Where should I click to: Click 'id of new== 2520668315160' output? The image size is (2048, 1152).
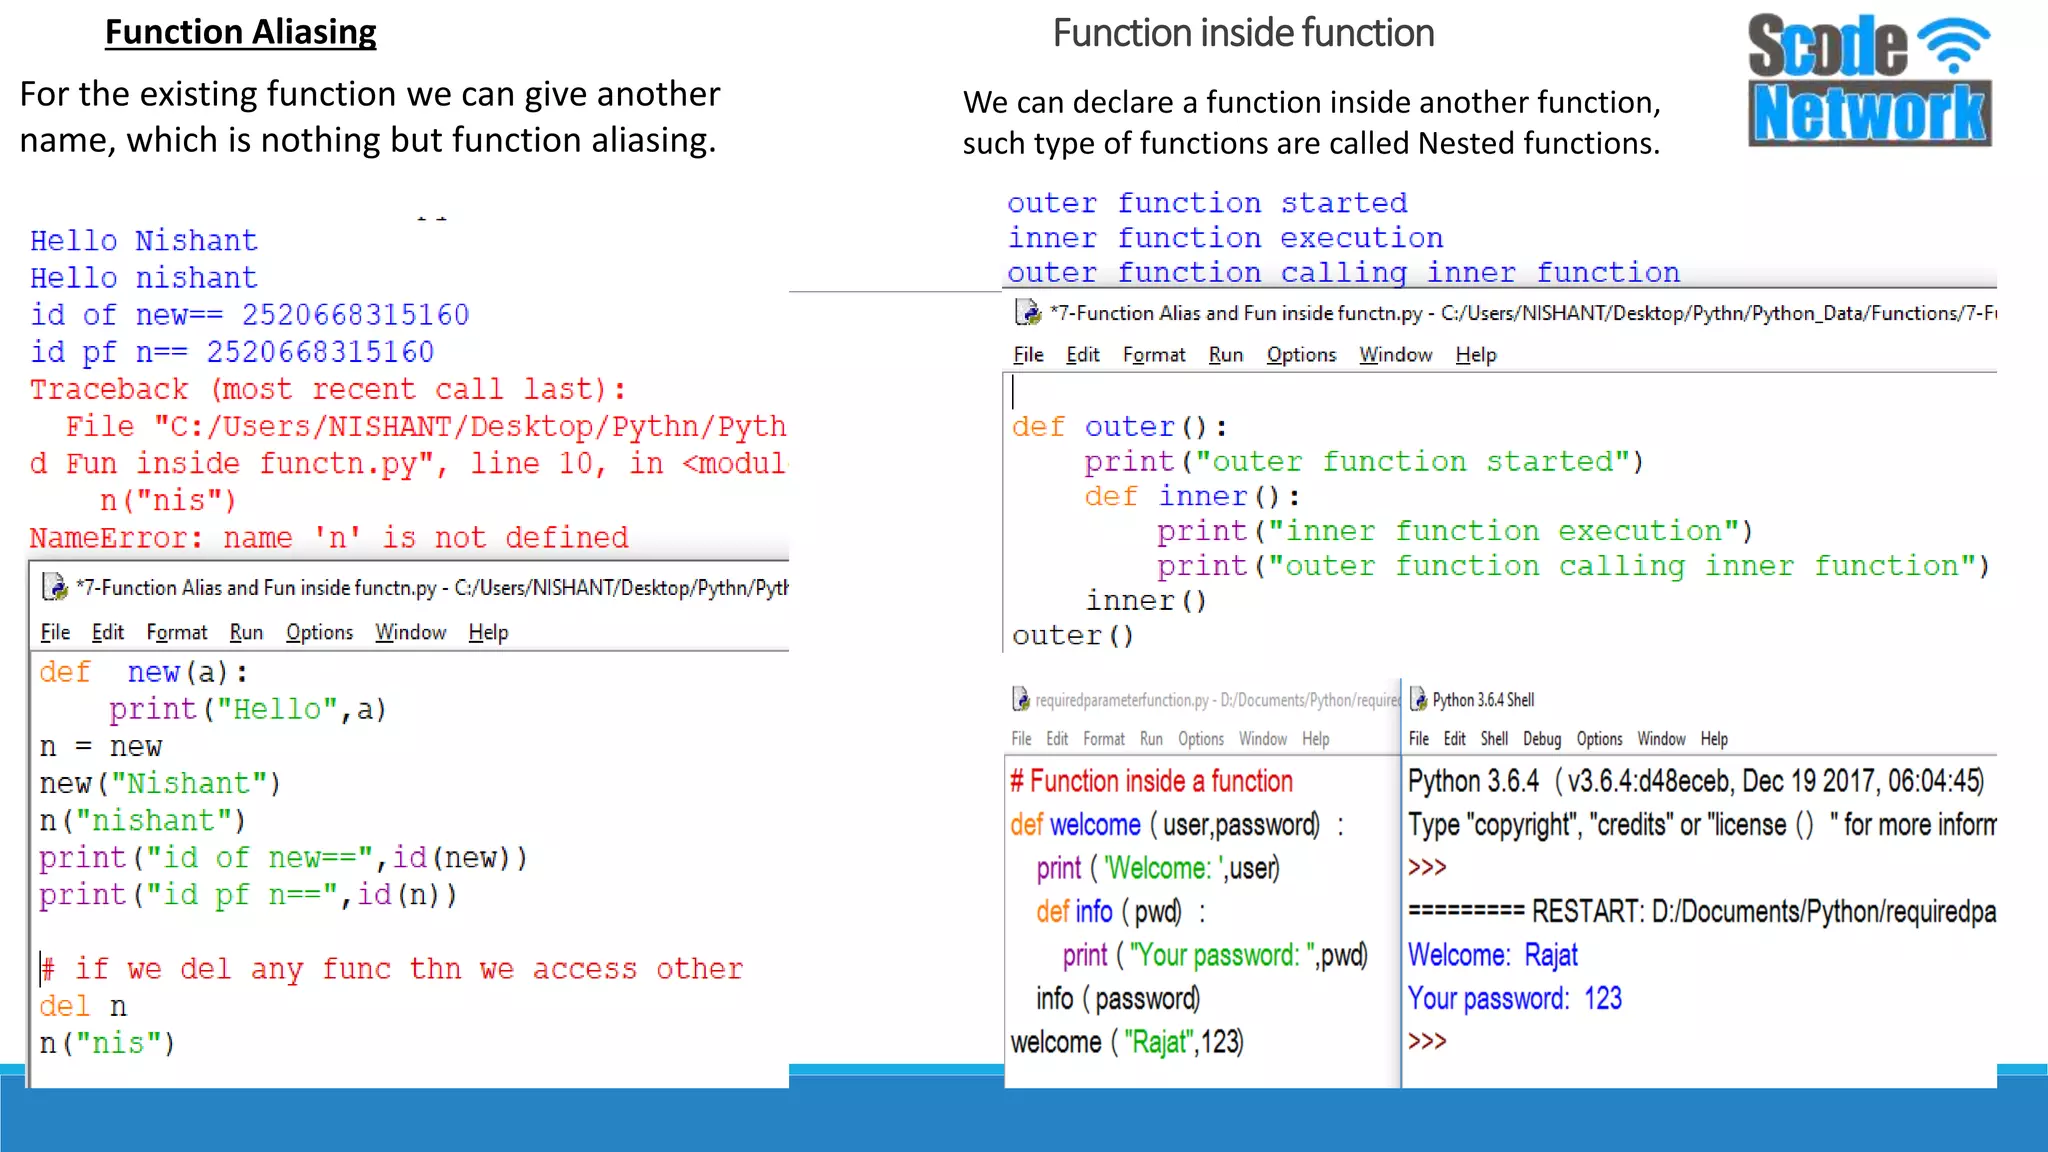[x=249, y=315]
